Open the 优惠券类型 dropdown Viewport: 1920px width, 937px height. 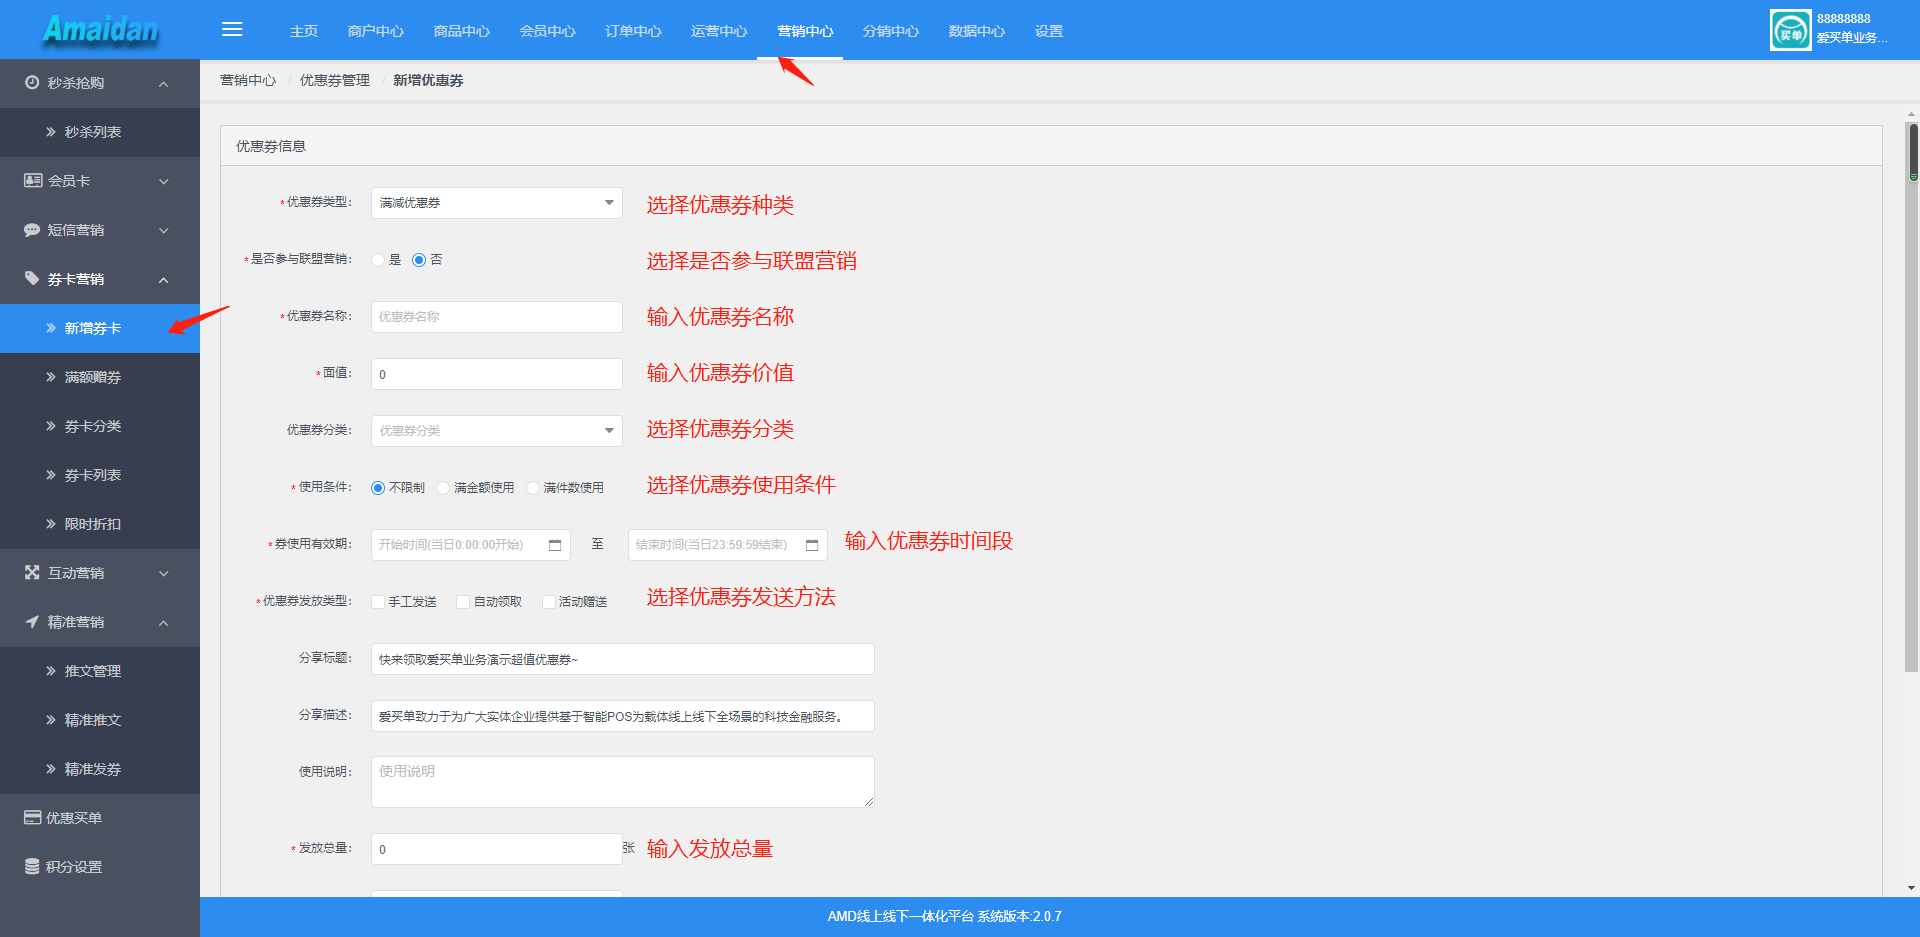pos(497,203)
